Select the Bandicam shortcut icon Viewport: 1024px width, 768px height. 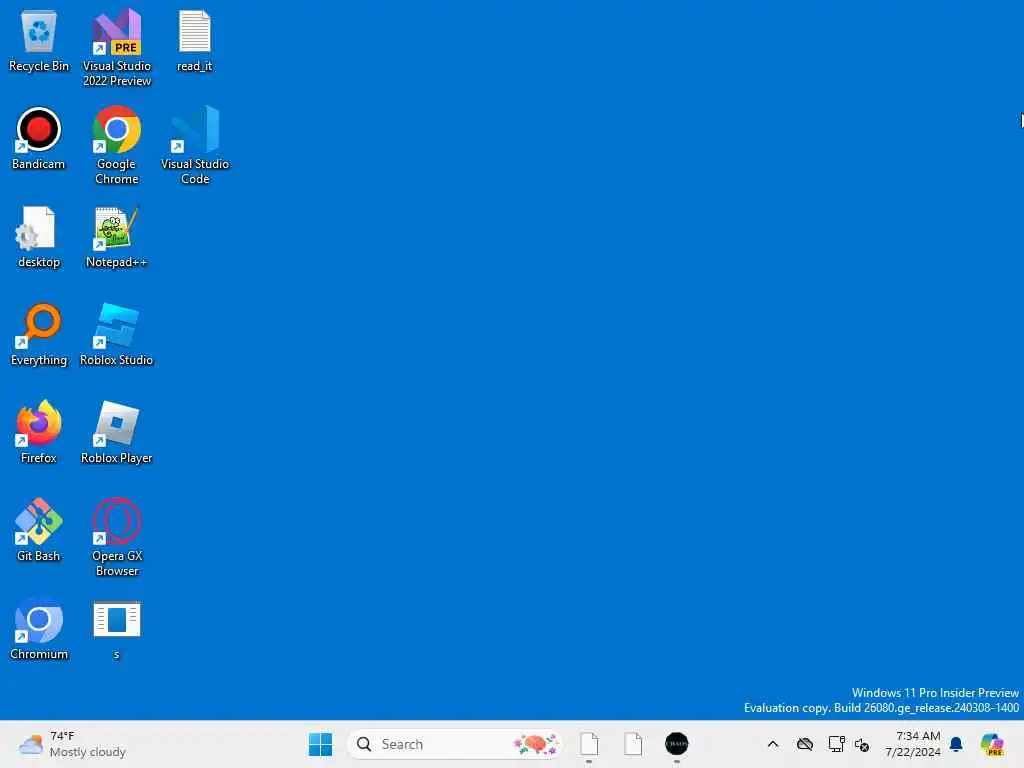point(39,139)
